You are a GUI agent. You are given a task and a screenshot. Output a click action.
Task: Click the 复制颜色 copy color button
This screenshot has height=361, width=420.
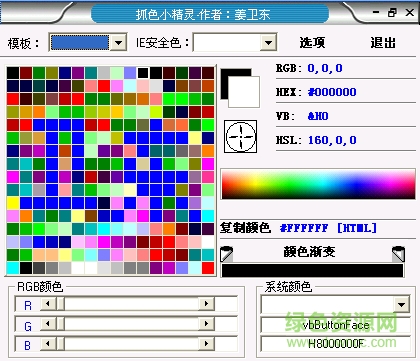click(245, 228)
